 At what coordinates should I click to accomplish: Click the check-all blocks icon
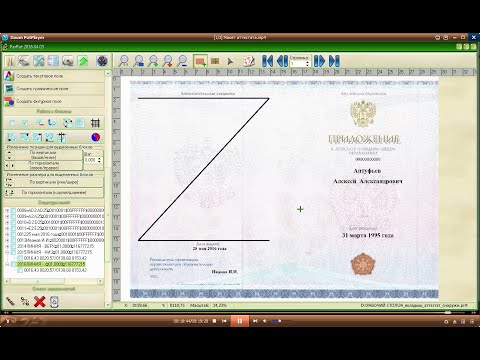(x=24, y=123)
